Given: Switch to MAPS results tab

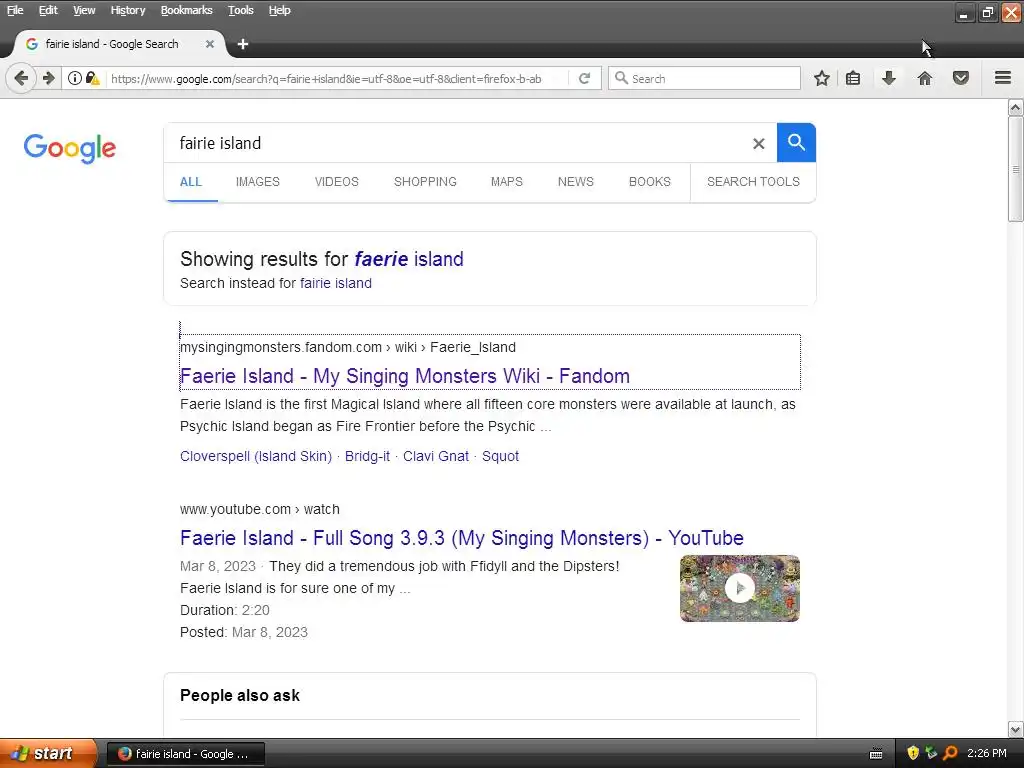Looking at the screenshot, I should (x=507, y=182).
